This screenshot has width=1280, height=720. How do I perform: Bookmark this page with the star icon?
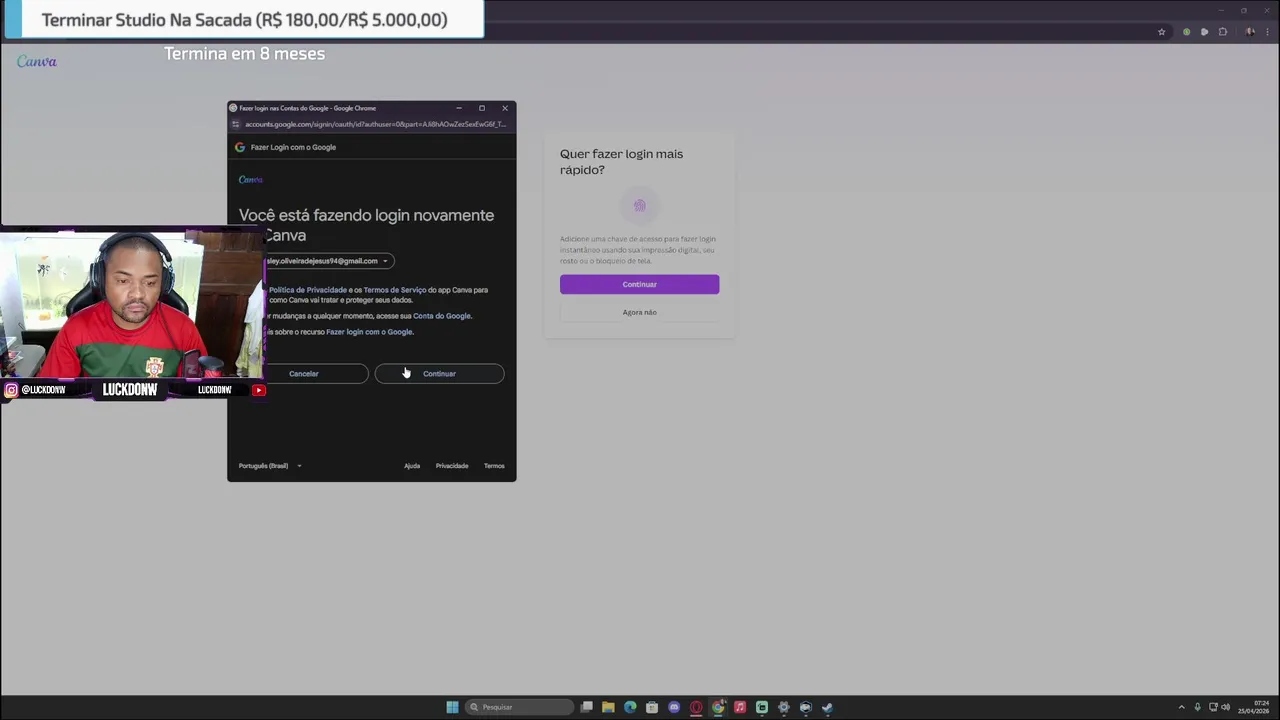(x=1161, y=32)
